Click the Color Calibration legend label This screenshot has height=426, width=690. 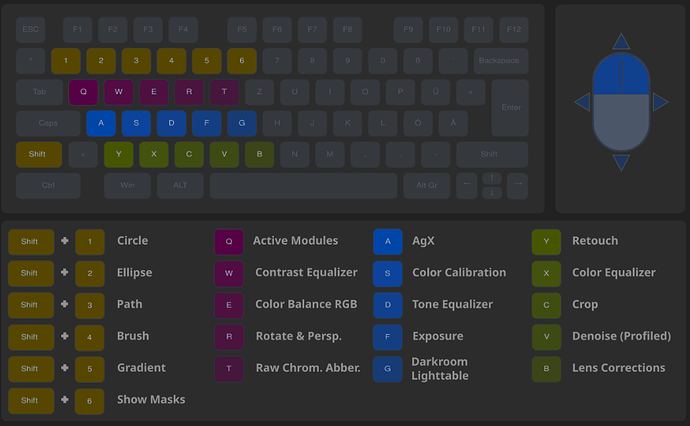(x=459, y=272)
